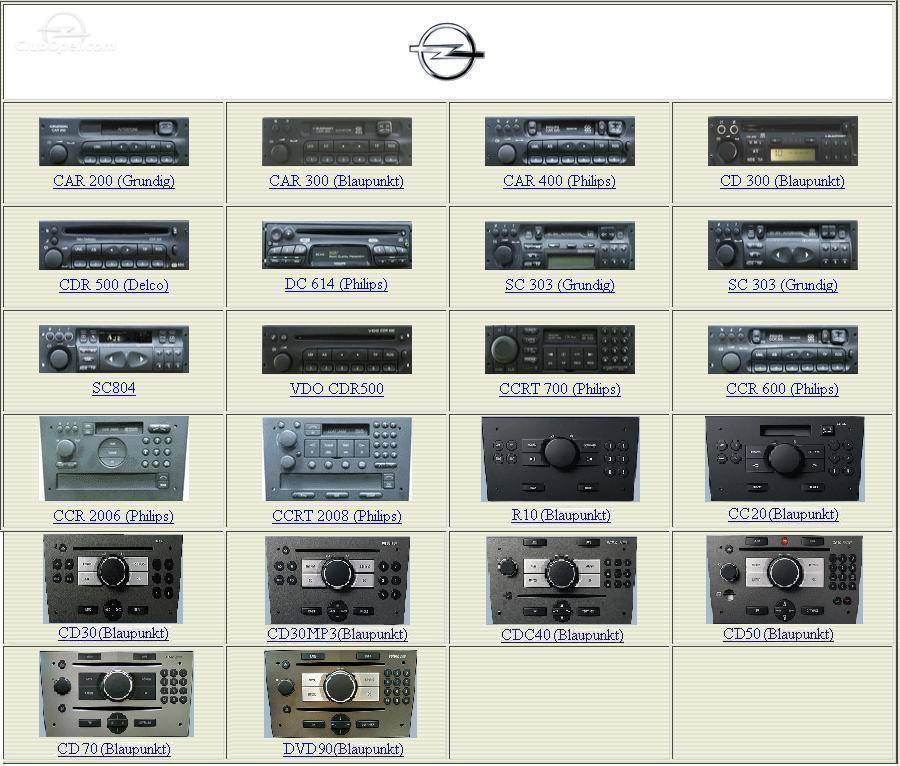Screen dimensions: 900x766
Task: Open the DVD90 (Blaupunkt) link
Action: pos(343,749)
